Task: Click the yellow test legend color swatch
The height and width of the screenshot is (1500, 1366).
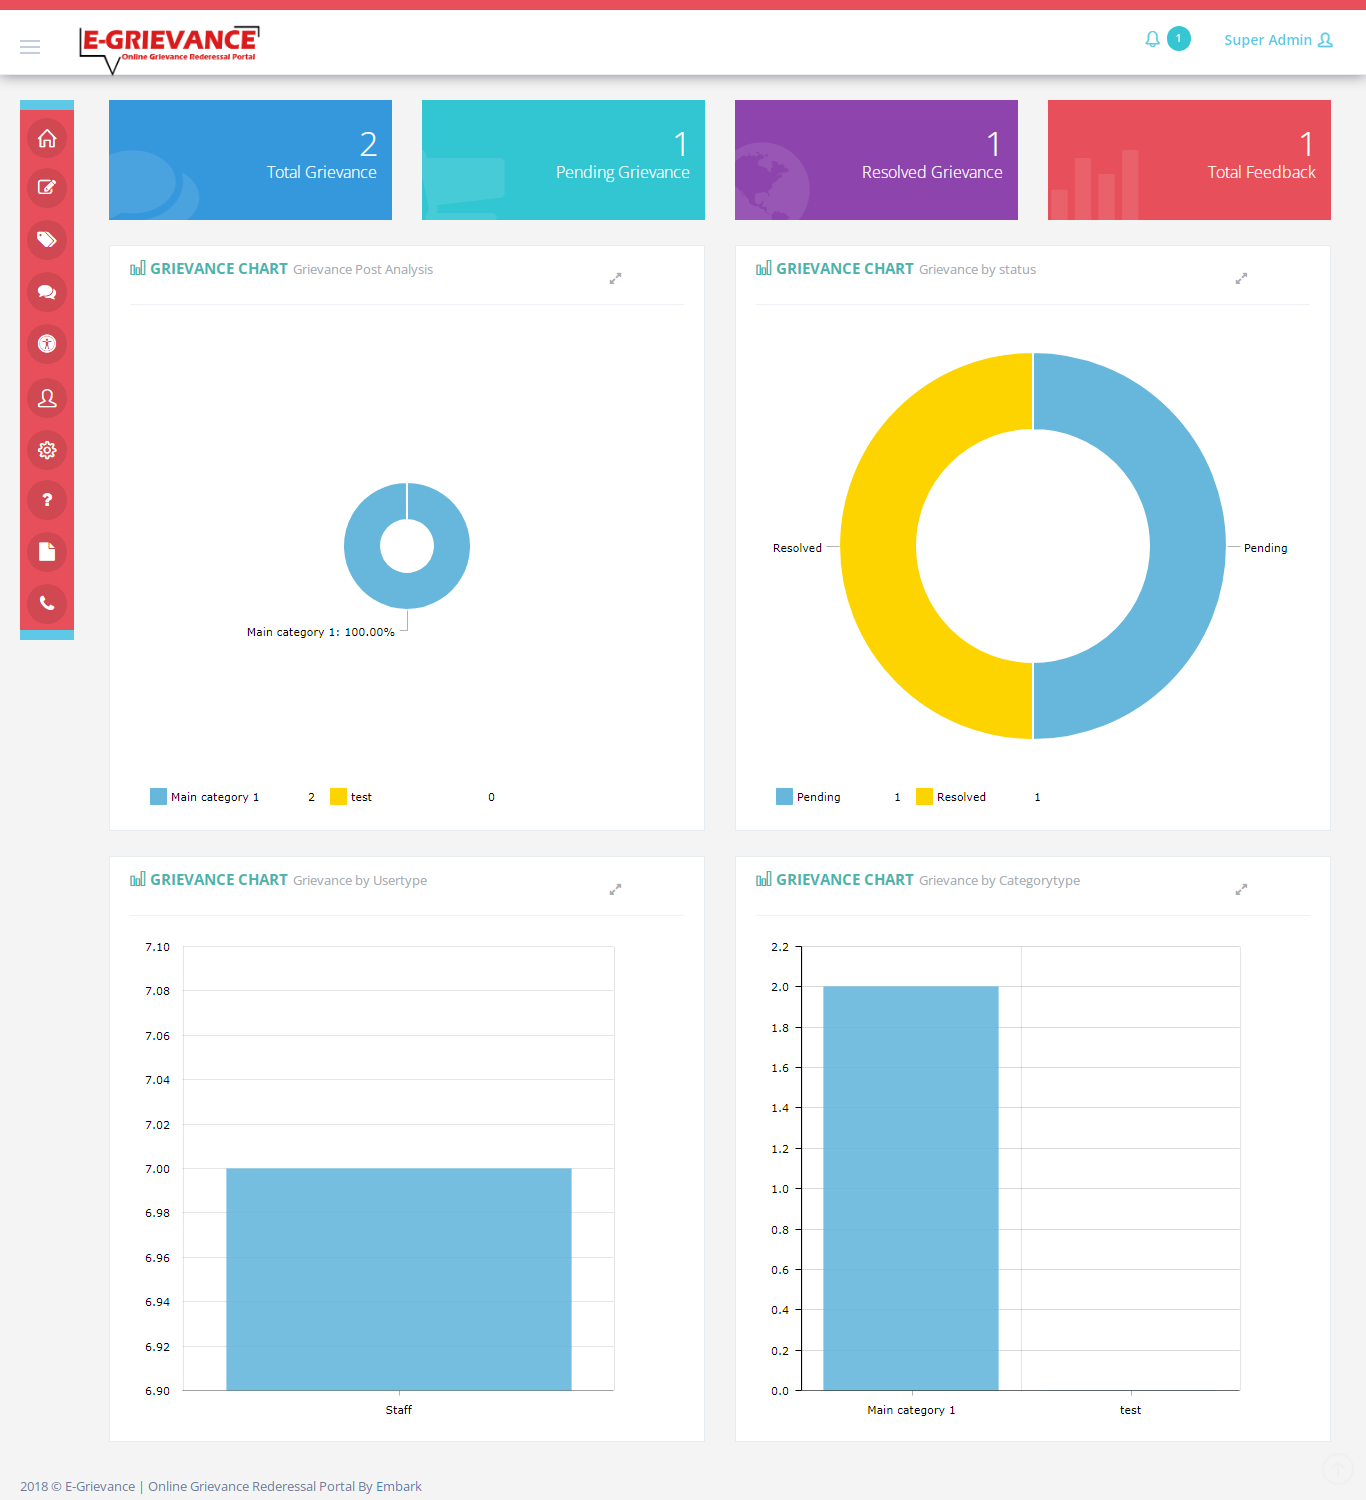Action: 338,797
